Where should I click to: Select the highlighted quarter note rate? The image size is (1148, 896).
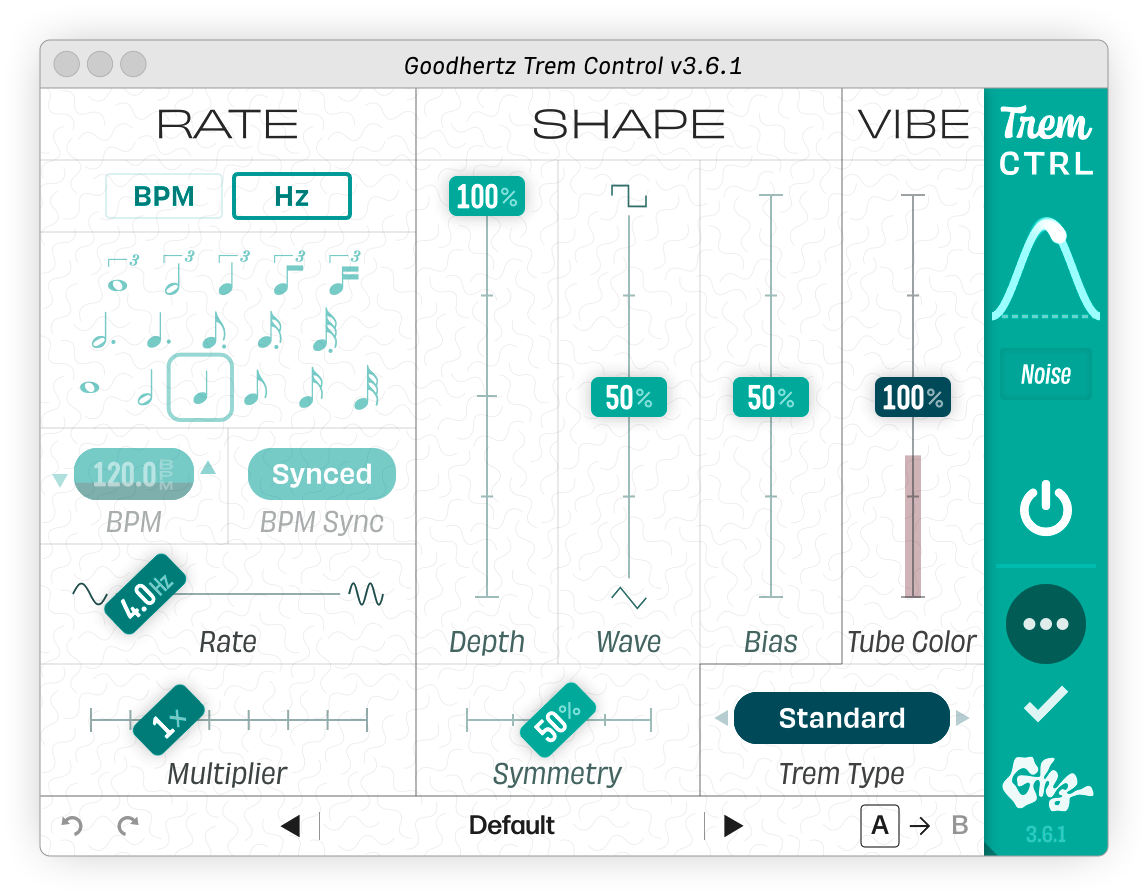(201, 387)
